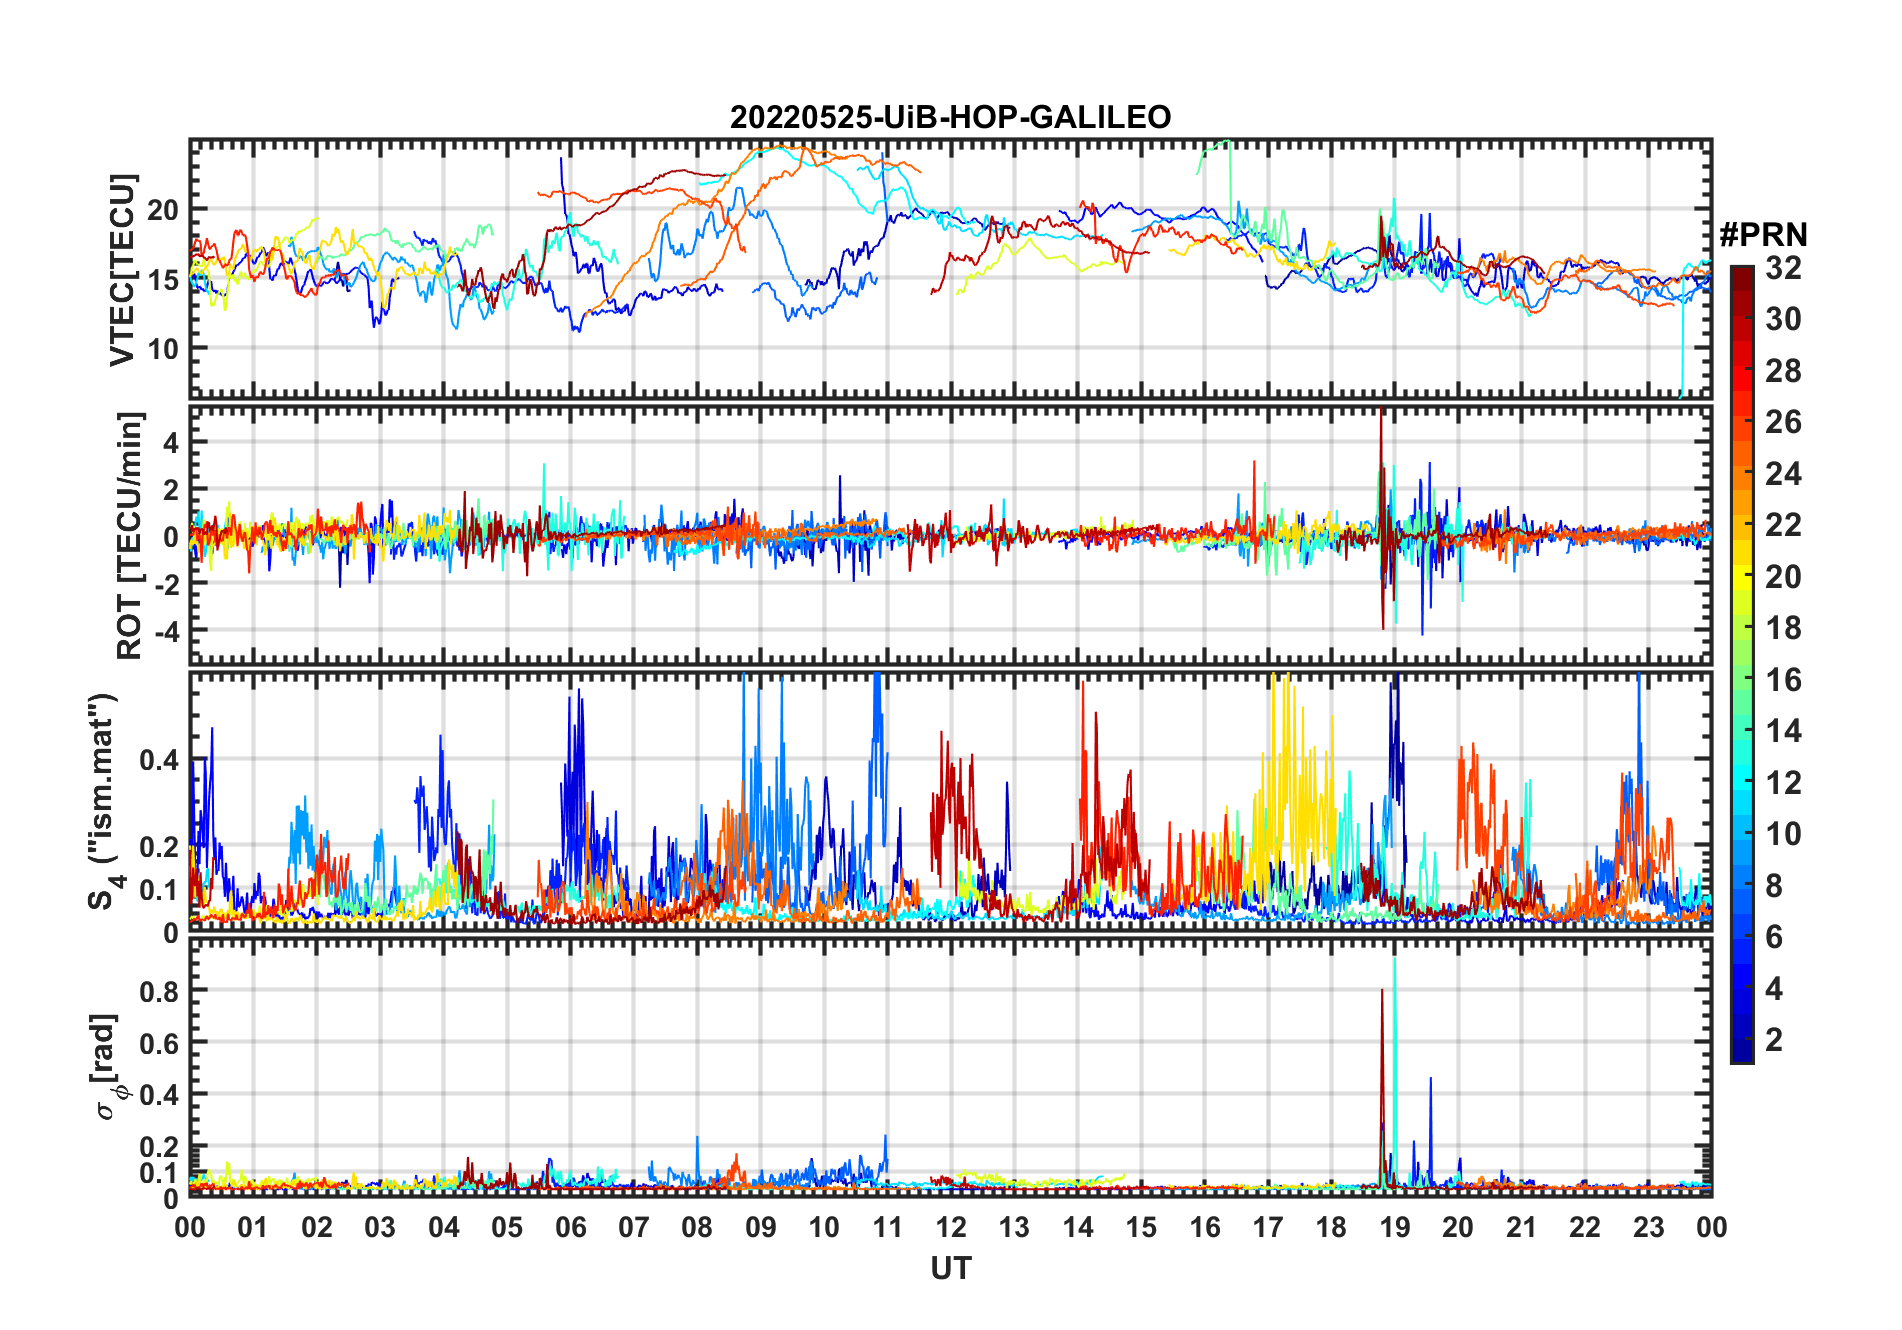The width and height of the screenshot is (1902, 1330).
Task: Select yellow at colorbar value 20
Action: point(1742,576)
